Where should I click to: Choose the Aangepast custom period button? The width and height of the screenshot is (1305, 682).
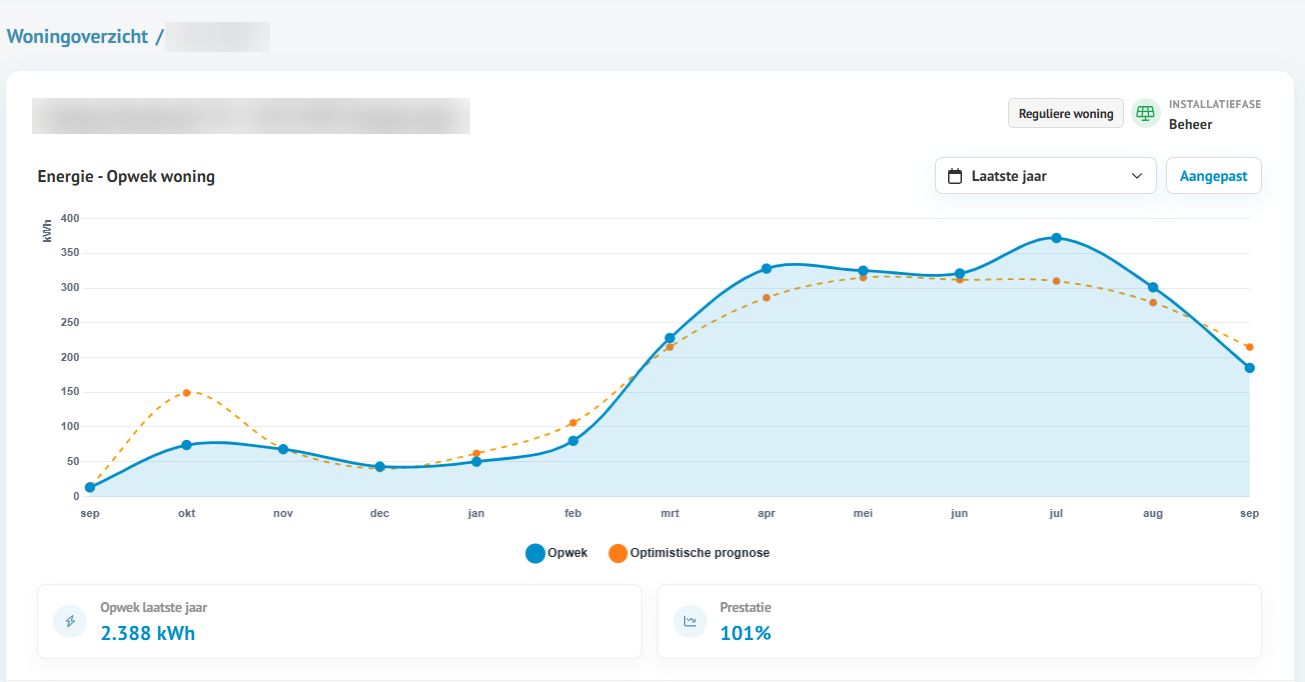pyautogui.click(x=1214, y=176)
